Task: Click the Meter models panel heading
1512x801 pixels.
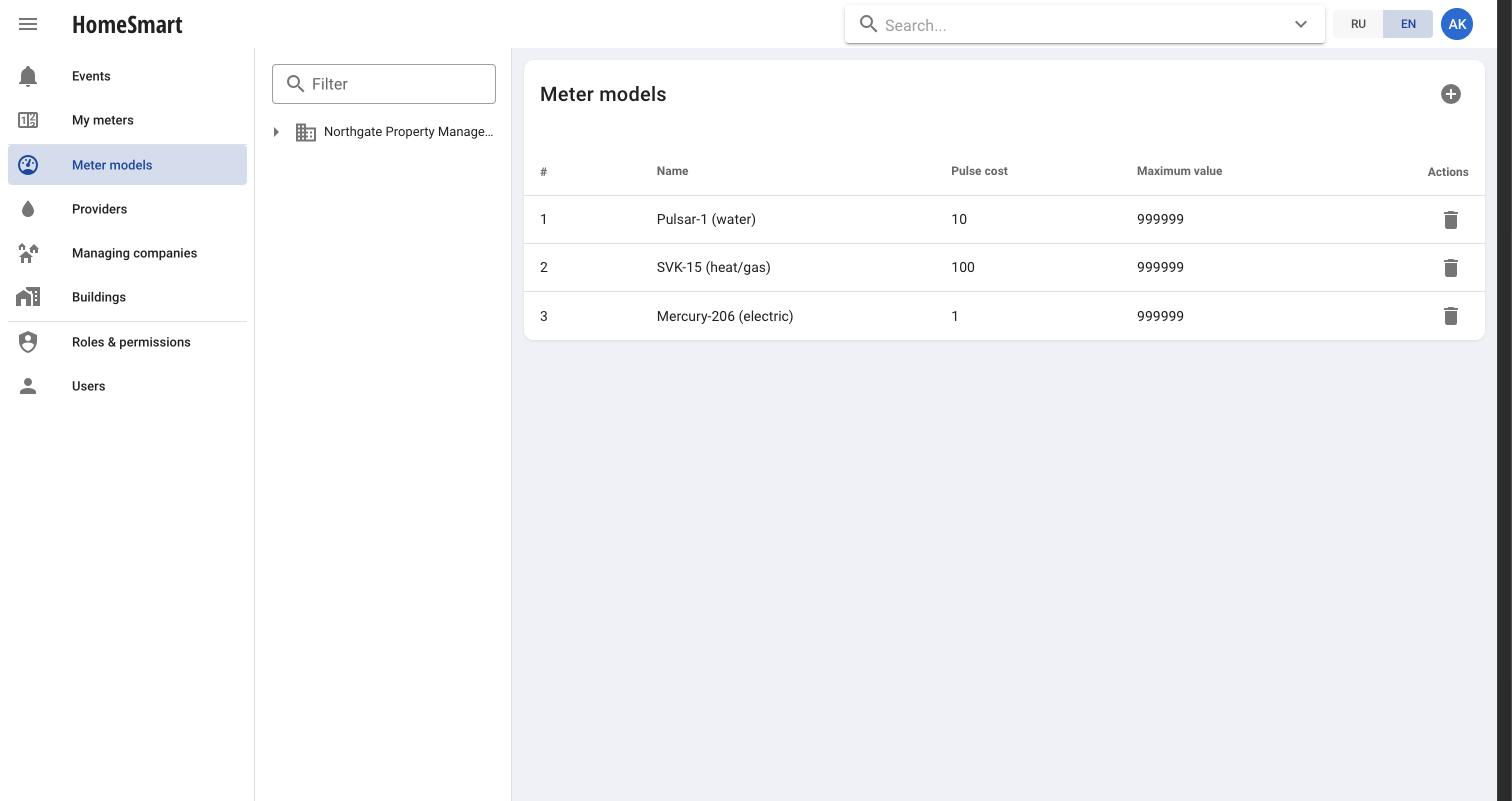Action: click(x=603, y=94)
